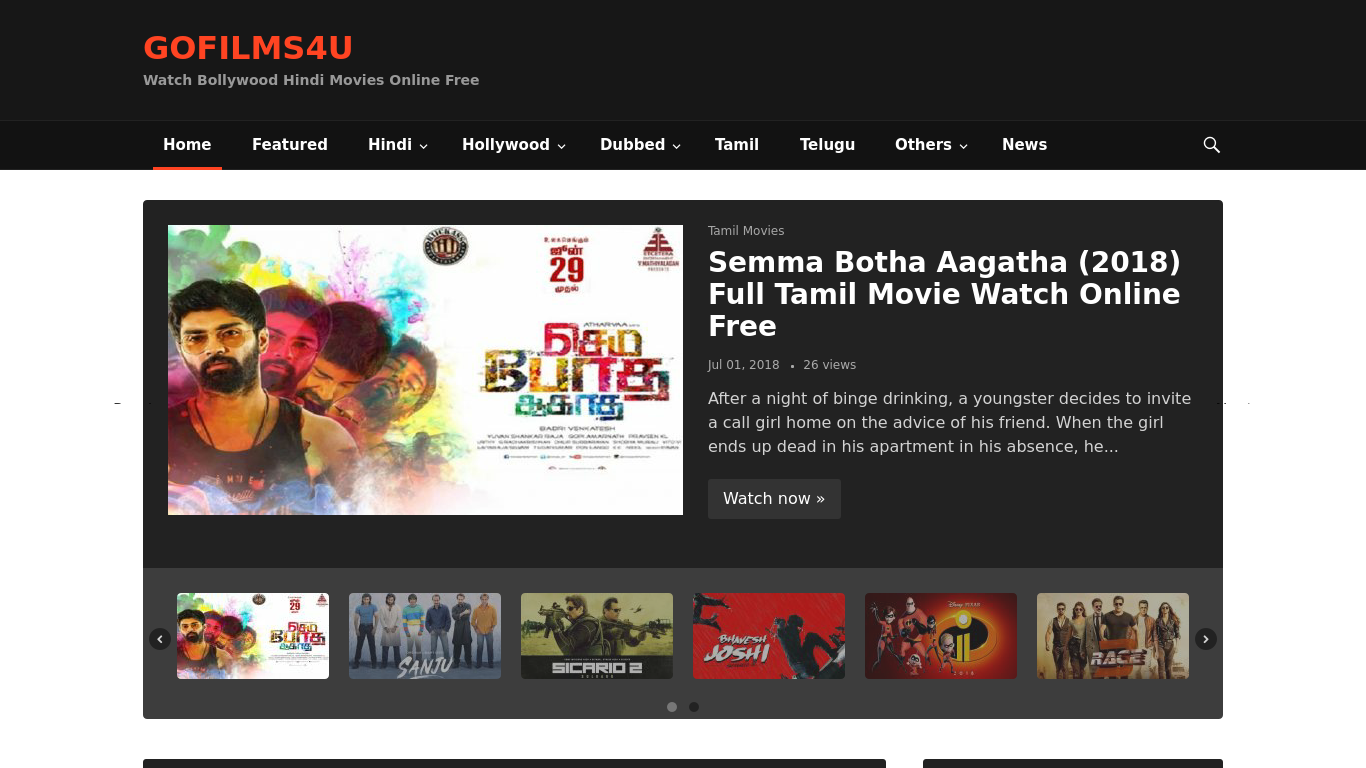This screenshot has width=1366, height=768.
Task: Open the News nav item
Action: click(x=1024, y=145)
